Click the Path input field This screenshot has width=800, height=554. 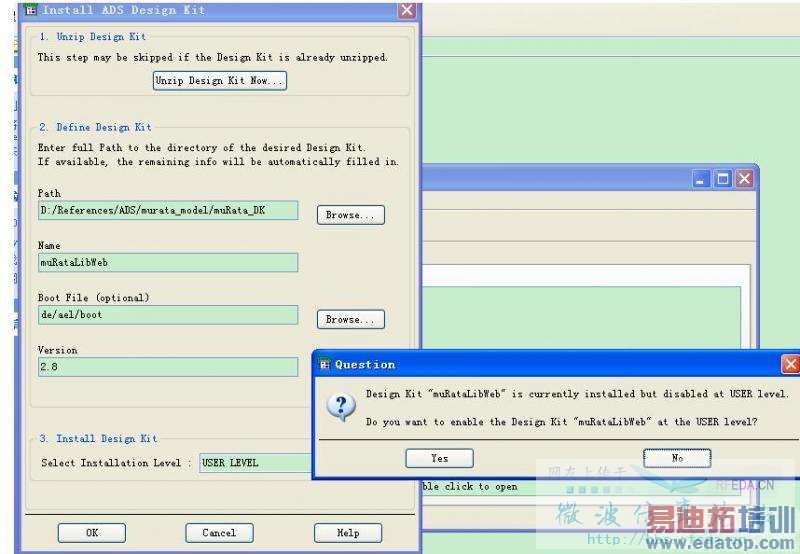(x=168, y=210)
